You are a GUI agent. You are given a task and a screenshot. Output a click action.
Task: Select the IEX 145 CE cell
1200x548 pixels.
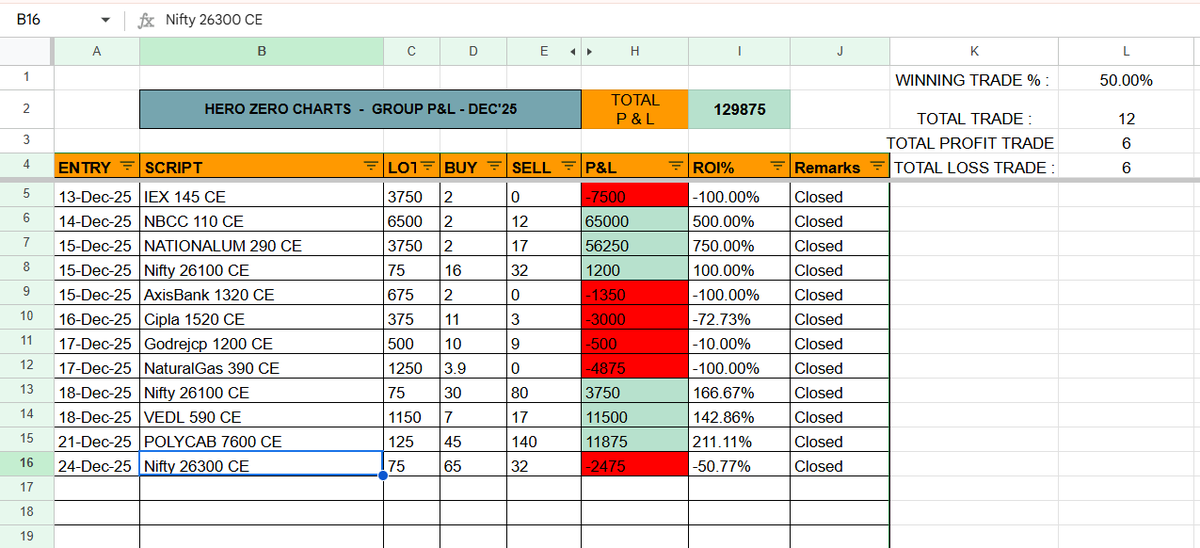point(261,196)
